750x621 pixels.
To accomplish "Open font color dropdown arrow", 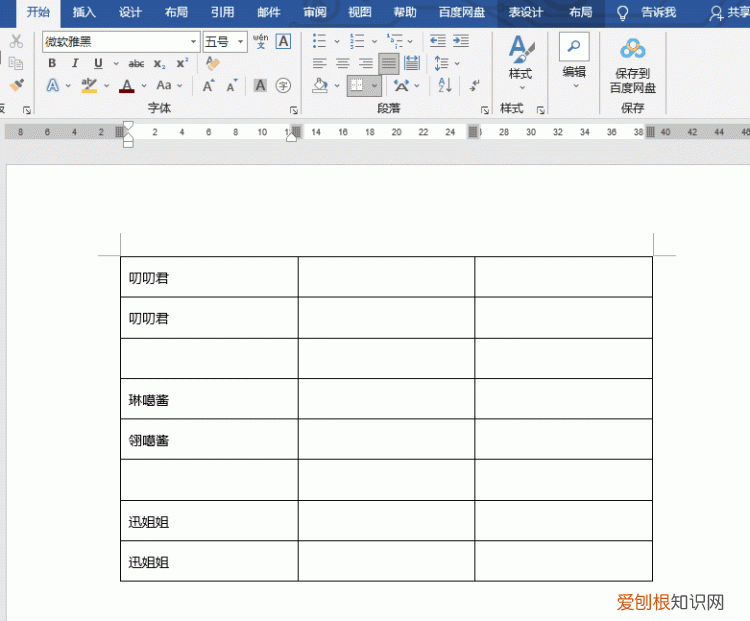I will [x=144, y=86].
